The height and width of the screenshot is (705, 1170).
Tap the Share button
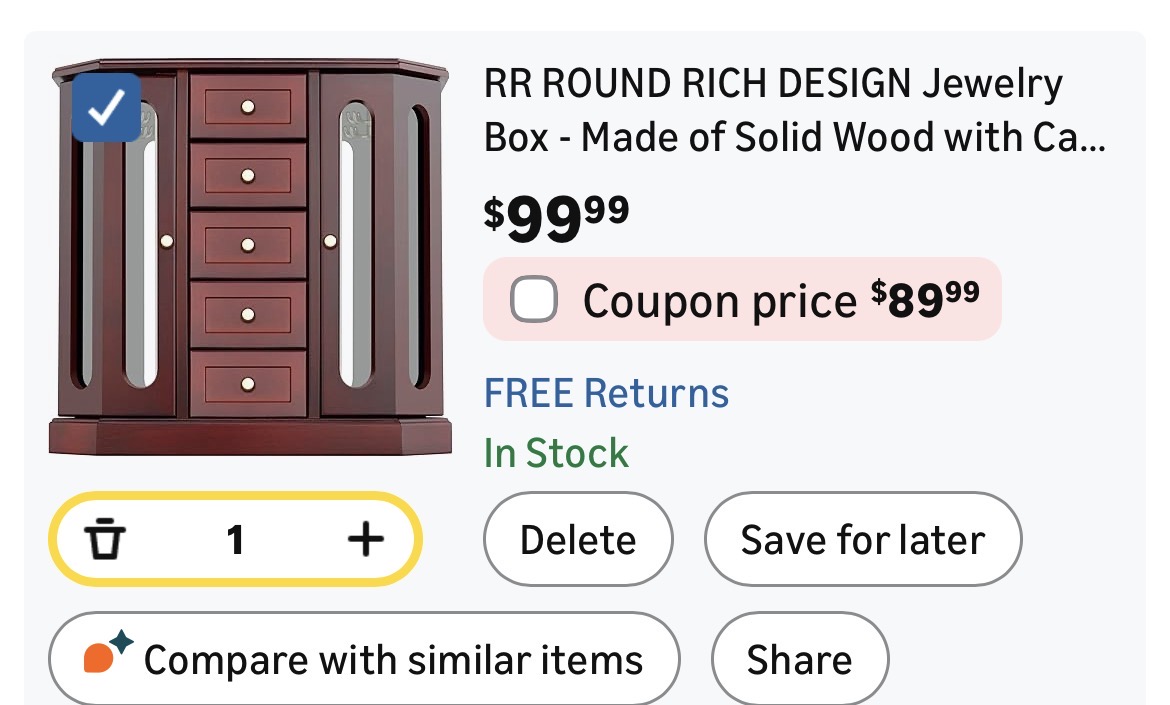click(x=799, y=660)
